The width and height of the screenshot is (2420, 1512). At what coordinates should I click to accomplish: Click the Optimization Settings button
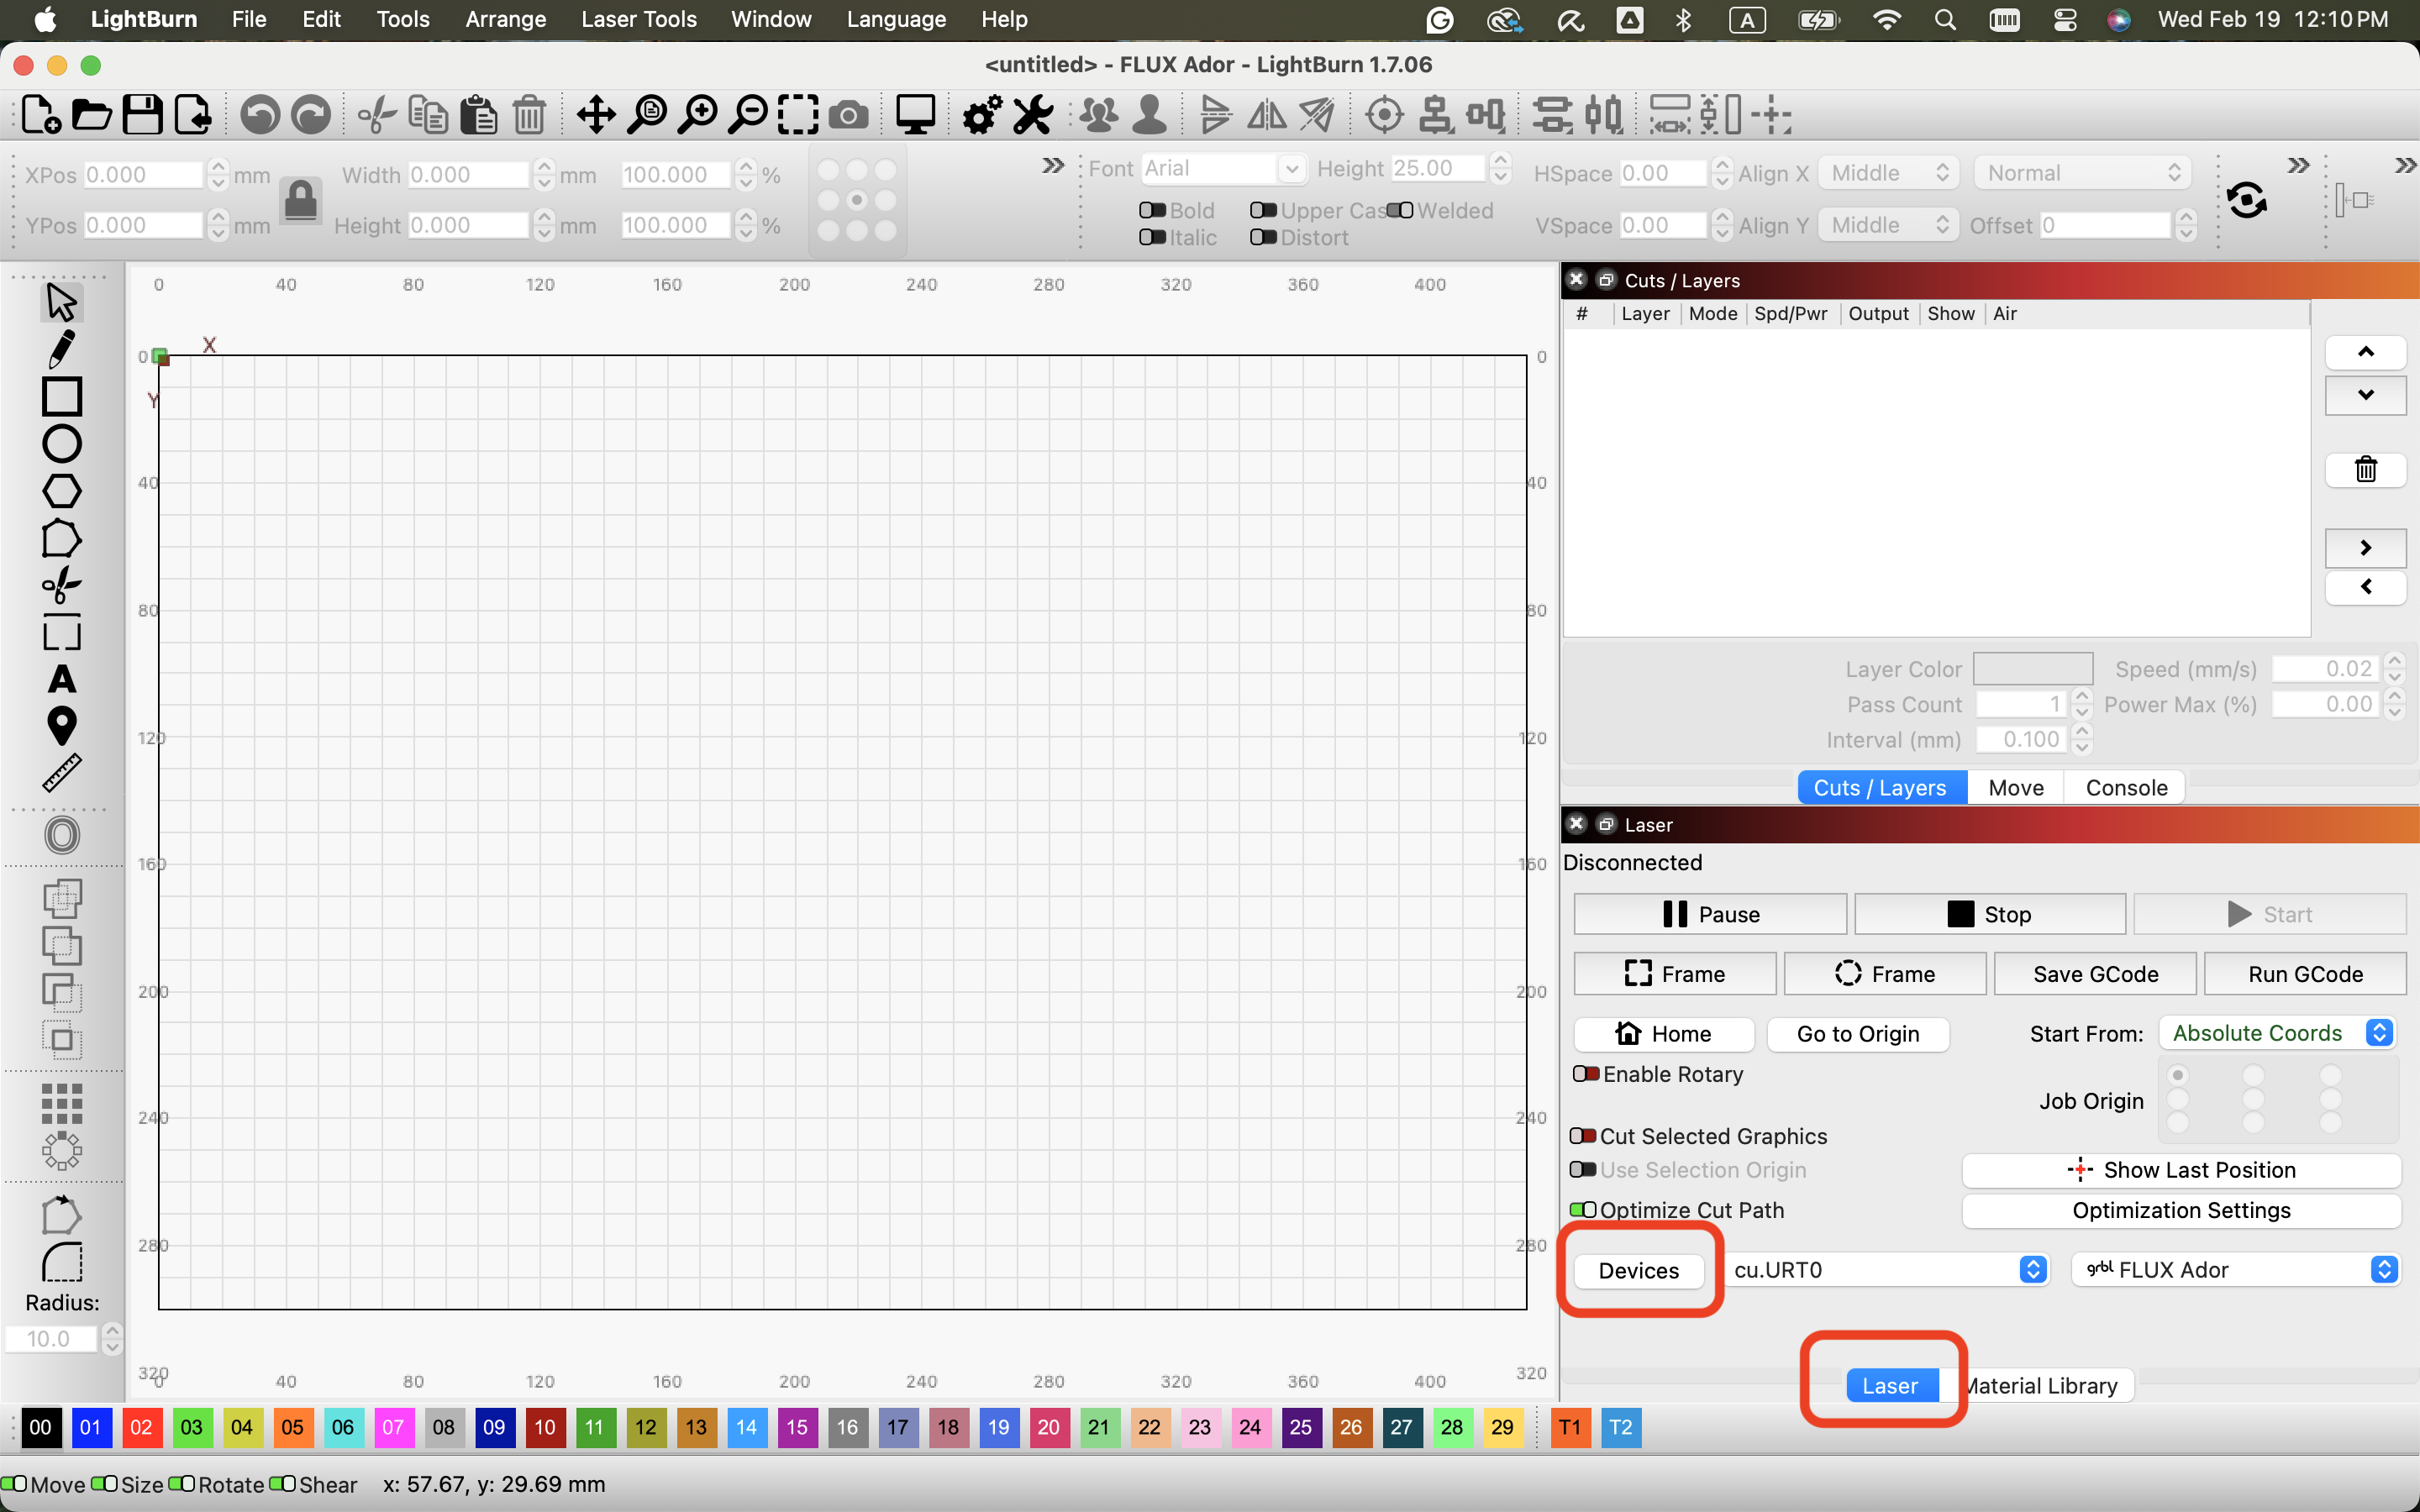(x=2181, y=1210)
